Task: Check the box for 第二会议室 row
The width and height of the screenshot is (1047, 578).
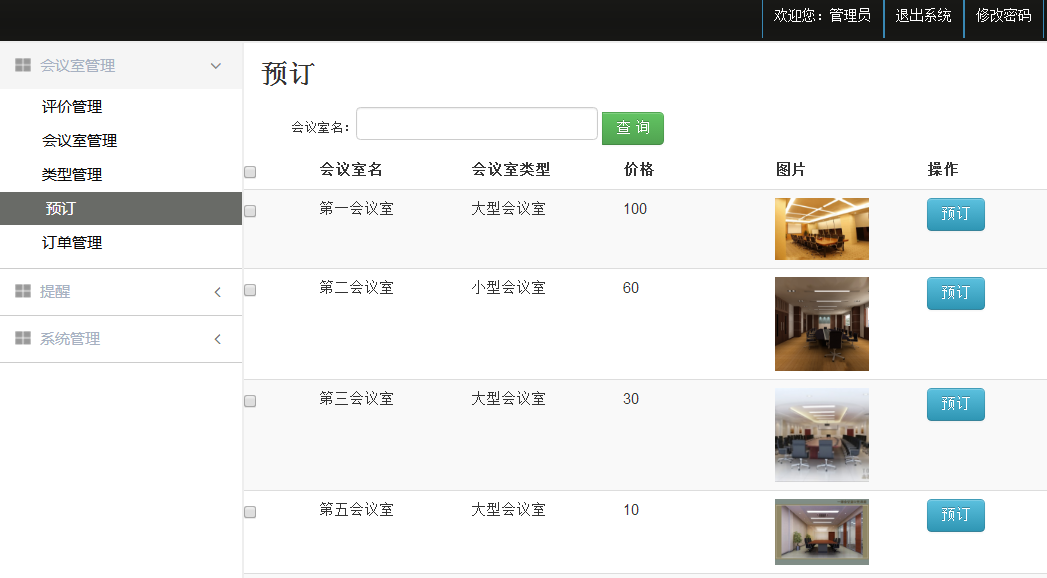Action: click(250, 290)
